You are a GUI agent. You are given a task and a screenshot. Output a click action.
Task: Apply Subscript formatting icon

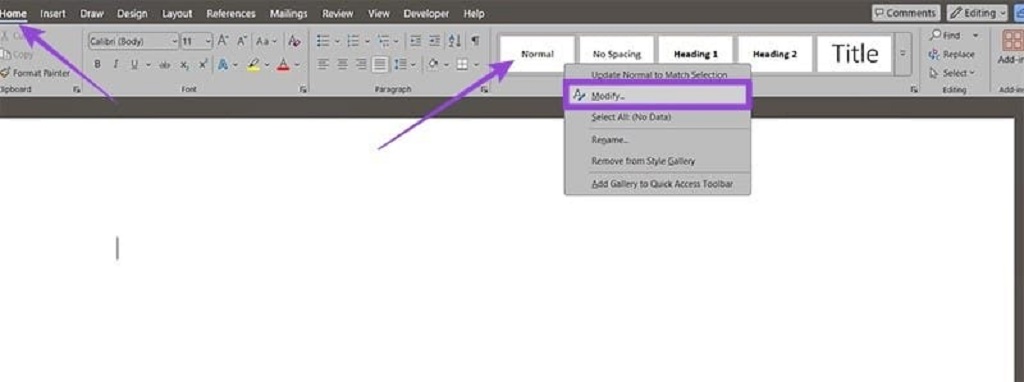click(x=184, y=65)
